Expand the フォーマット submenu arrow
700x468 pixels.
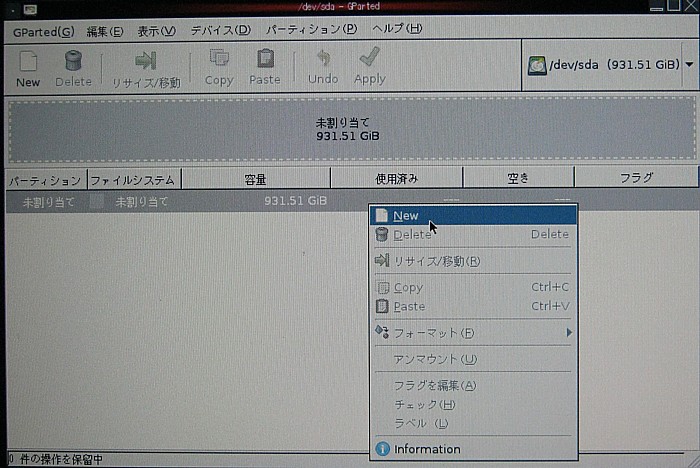click(x=569, y=332)
